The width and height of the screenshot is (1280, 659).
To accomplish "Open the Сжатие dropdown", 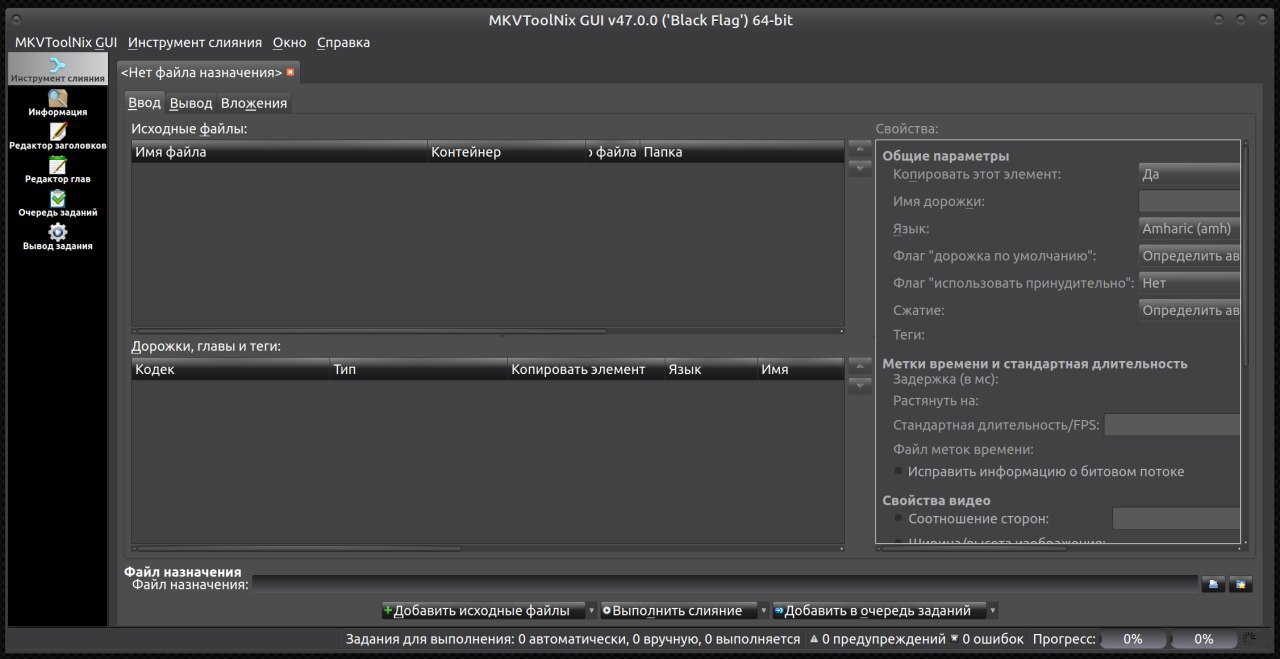I will (x=1189, y=310).
